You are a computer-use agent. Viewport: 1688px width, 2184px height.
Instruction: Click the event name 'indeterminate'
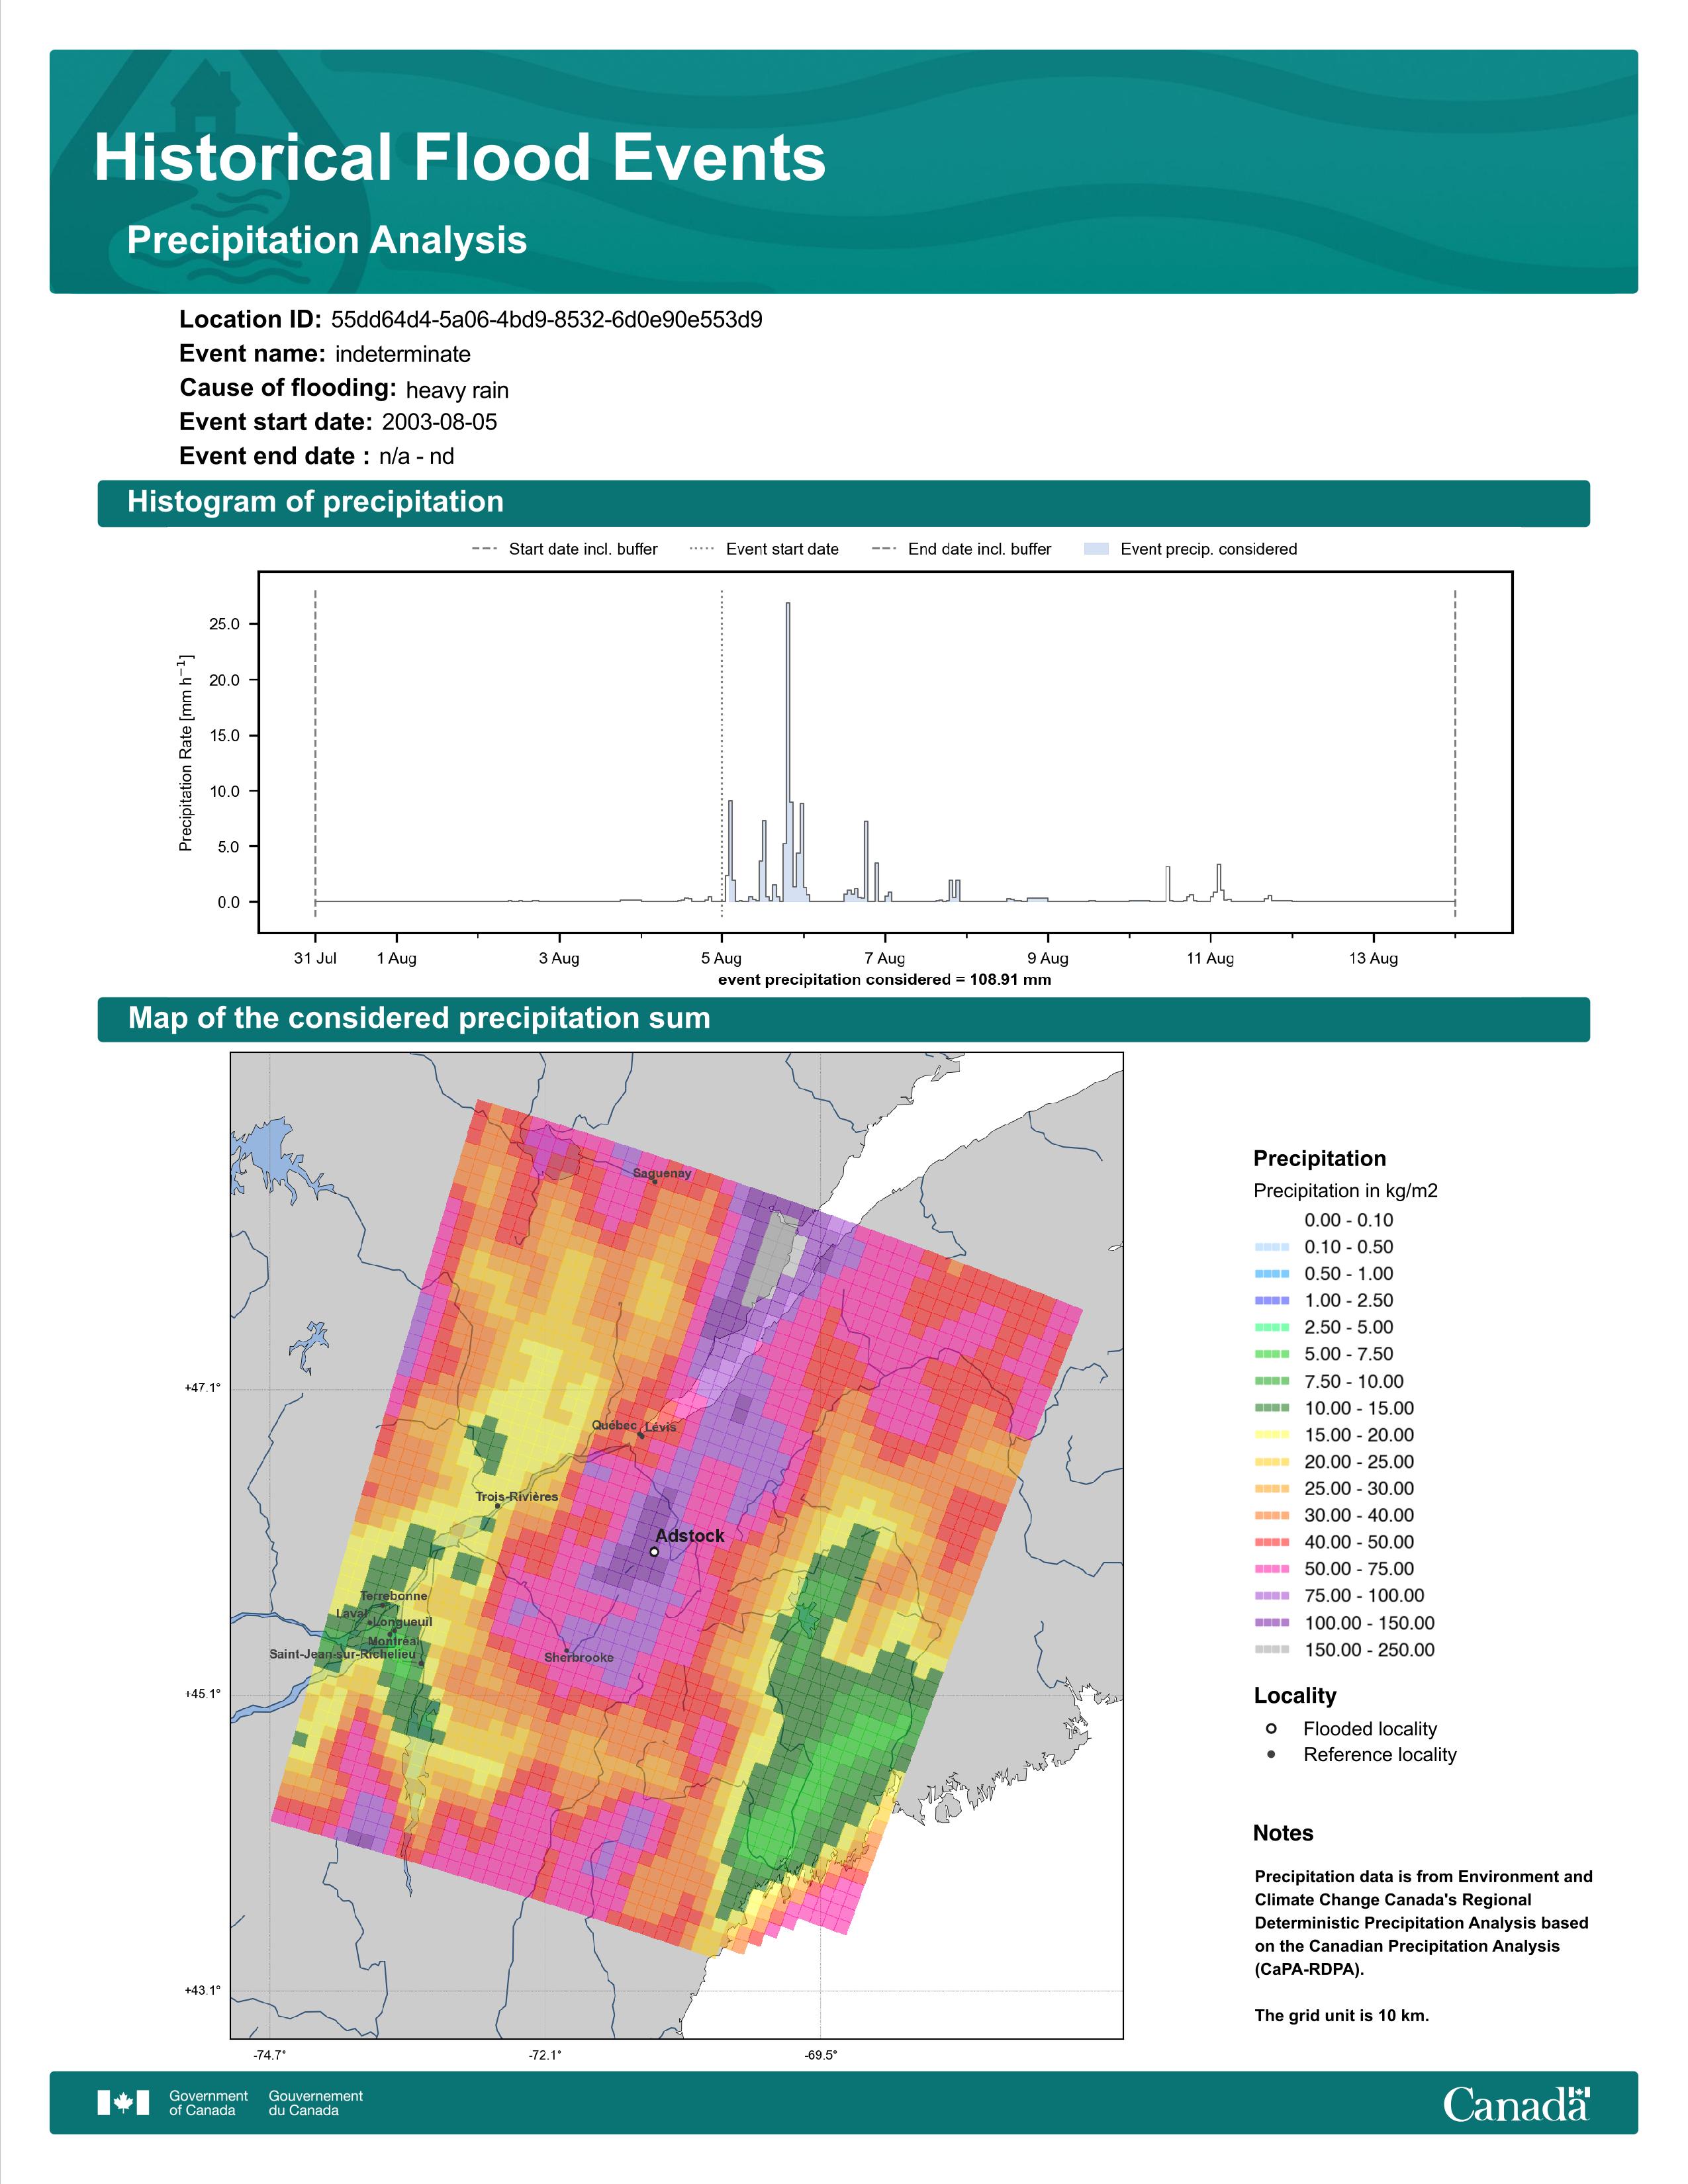pyautogui.click(x=403, y=354)
